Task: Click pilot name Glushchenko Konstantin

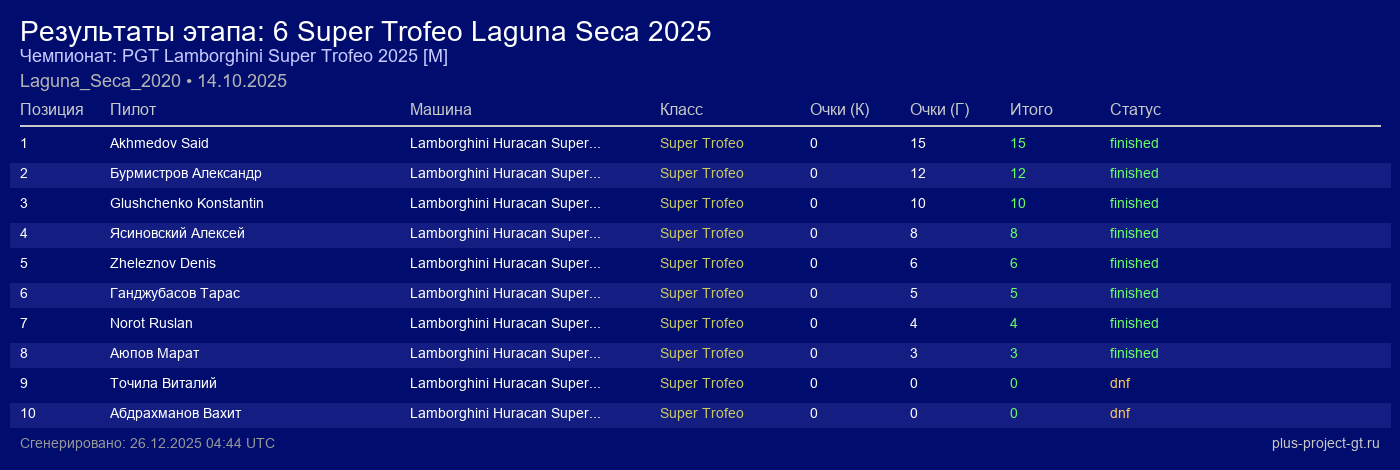Action: pyautogui.click(x=186, y=203)
